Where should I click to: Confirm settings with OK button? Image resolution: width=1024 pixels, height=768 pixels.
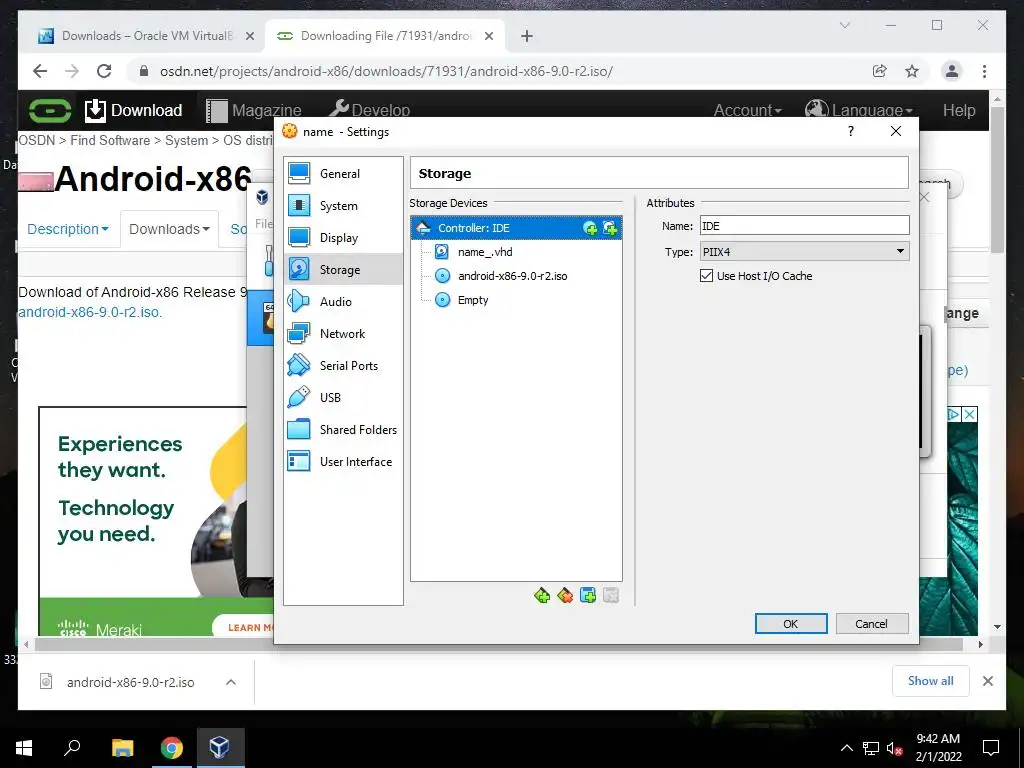[791, 624]
